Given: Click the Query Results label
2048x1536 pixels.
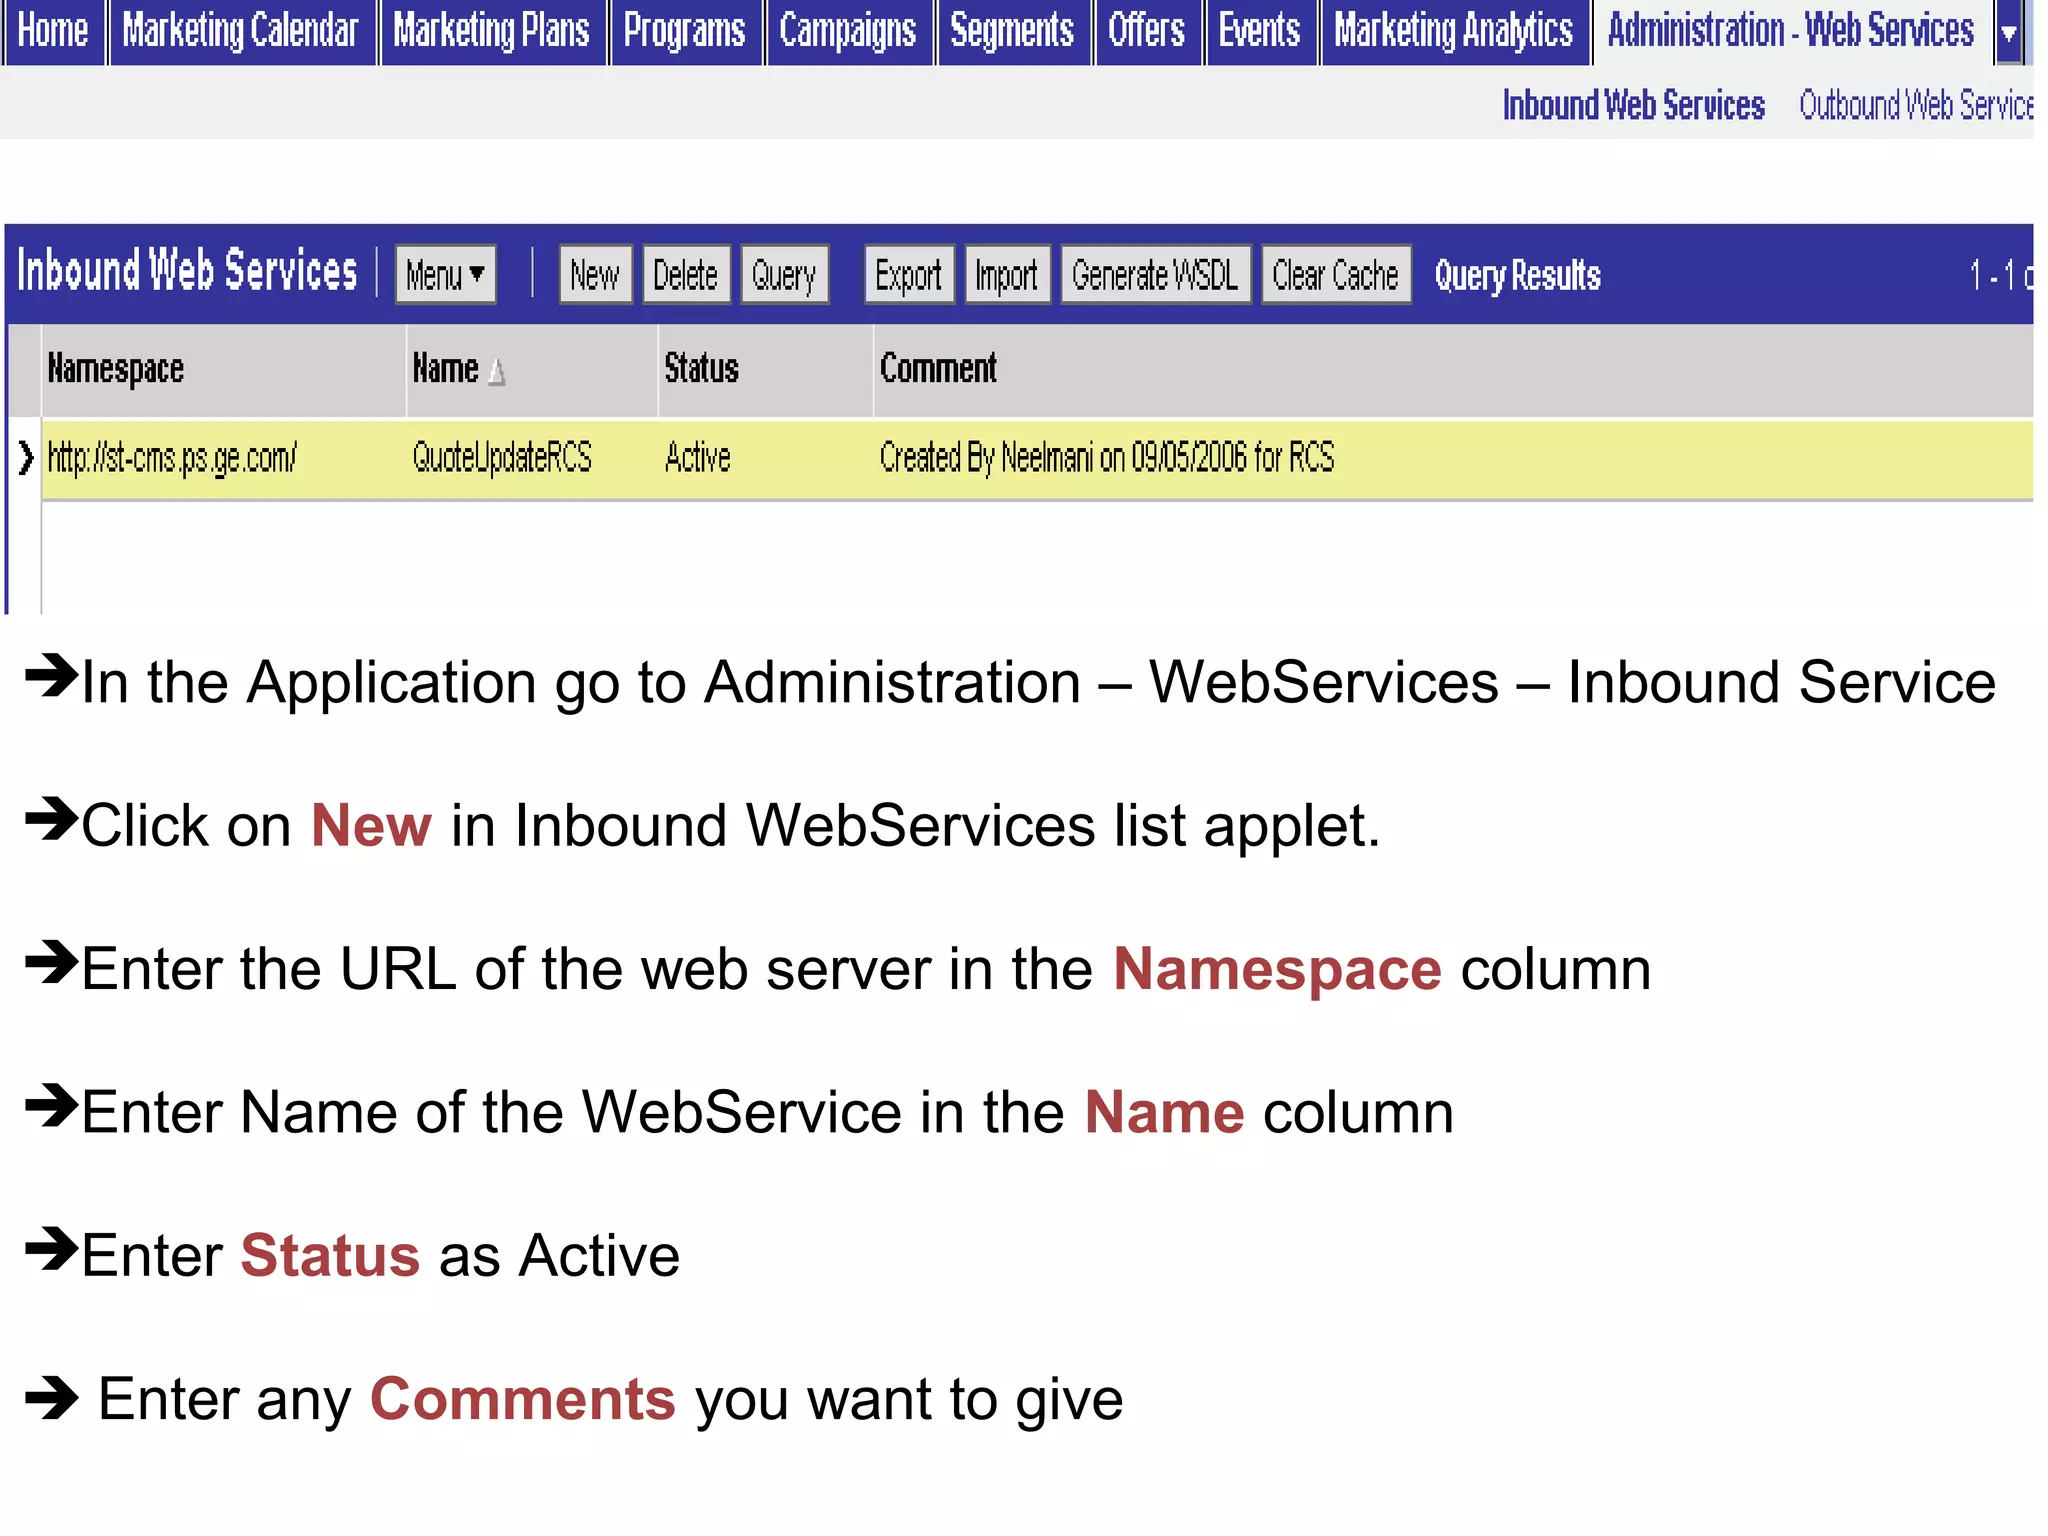Looking at the screenshot, I should click(1518, 275).
